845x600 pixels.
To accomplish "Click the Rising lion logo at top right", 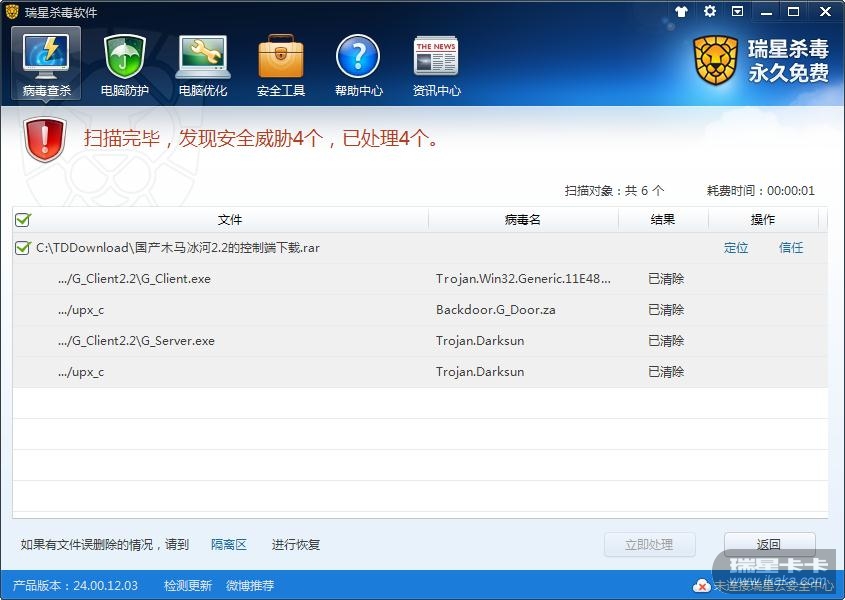I will [x=715, y=60].
